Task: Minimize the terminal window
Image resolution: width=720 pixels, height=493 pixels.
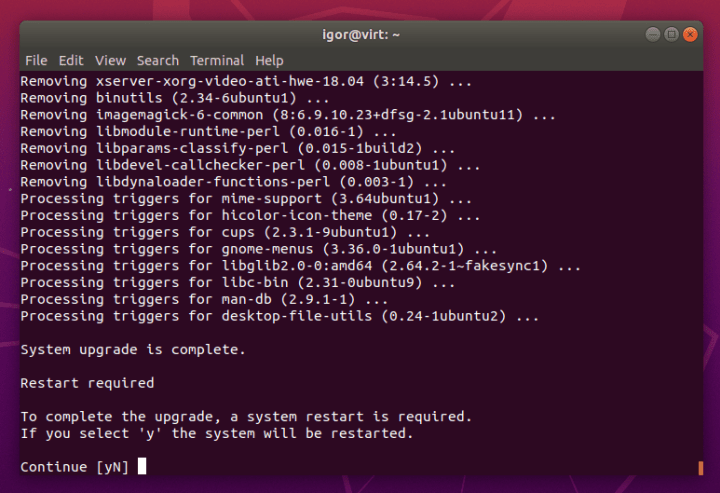Action: pyautogui.click(x=652, y=34)
